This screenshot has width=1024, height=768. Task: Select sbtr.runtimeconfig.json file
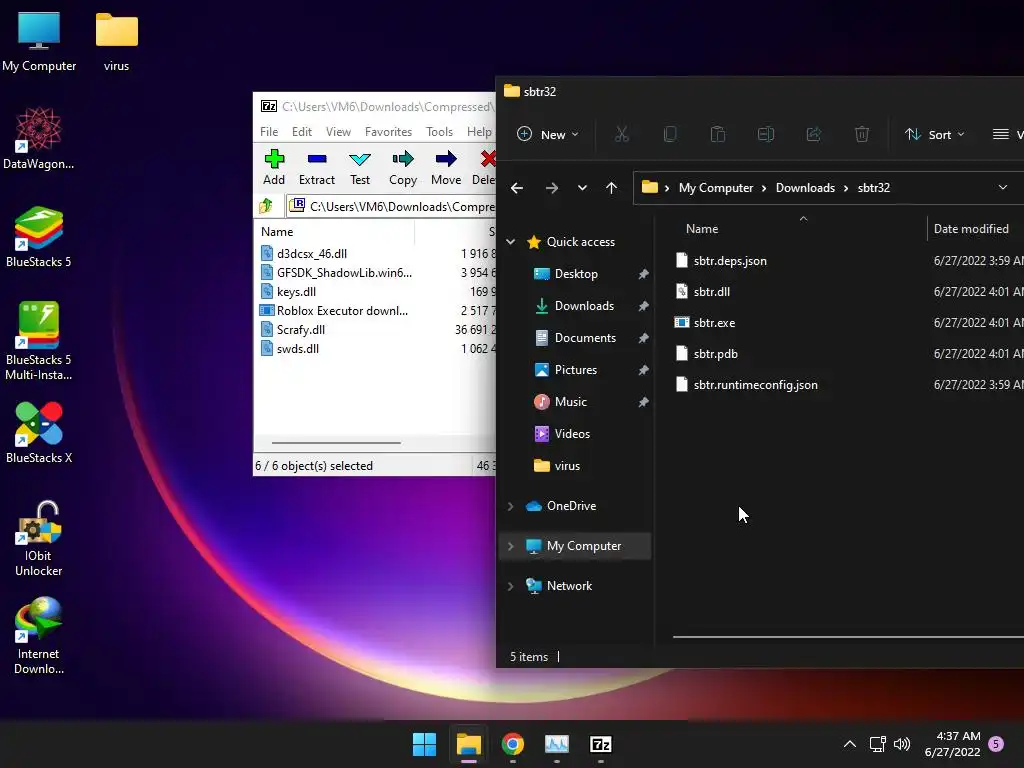[756, 385]
